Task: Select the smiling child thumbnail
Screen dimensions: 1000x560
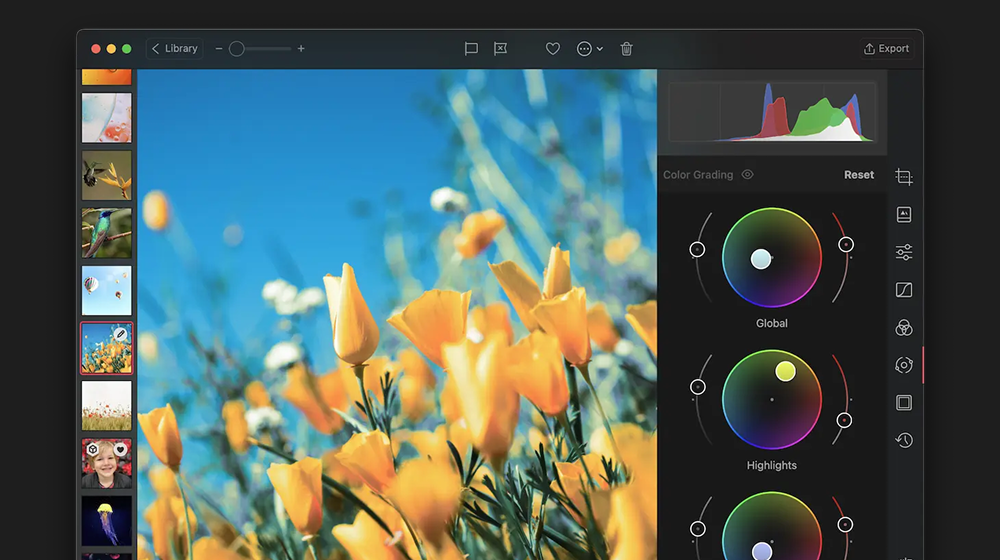Action: tap(107, 463)
